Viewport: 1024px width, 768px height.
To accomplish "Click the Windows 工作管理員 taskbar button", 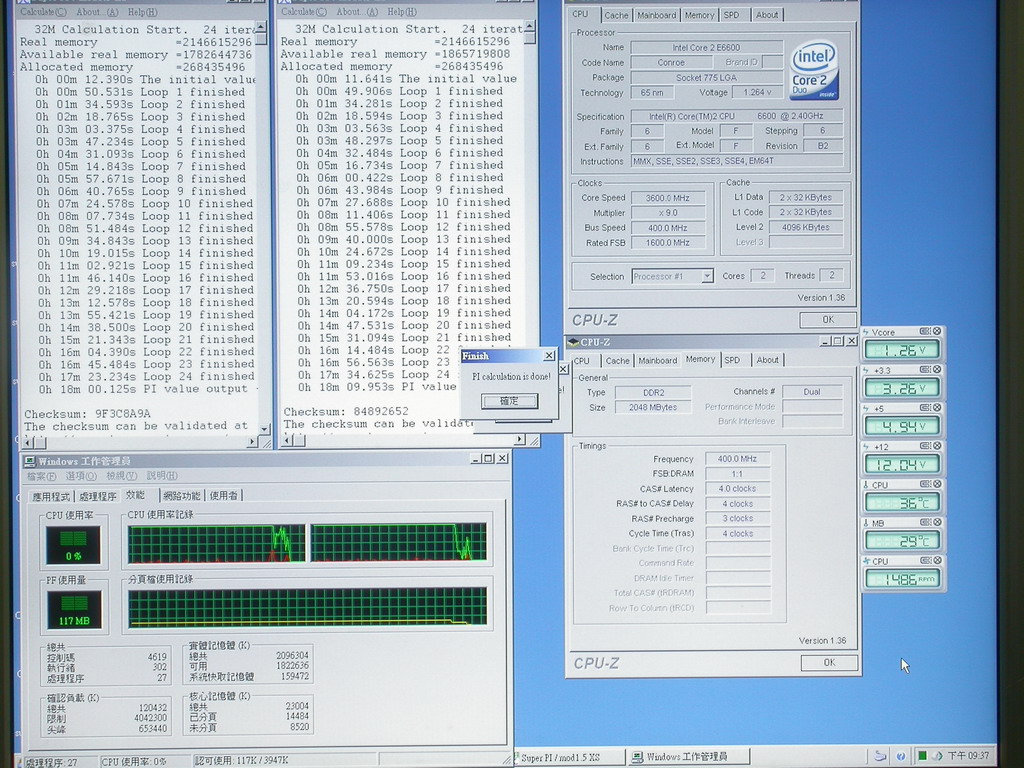I will [x=687, y=757].
